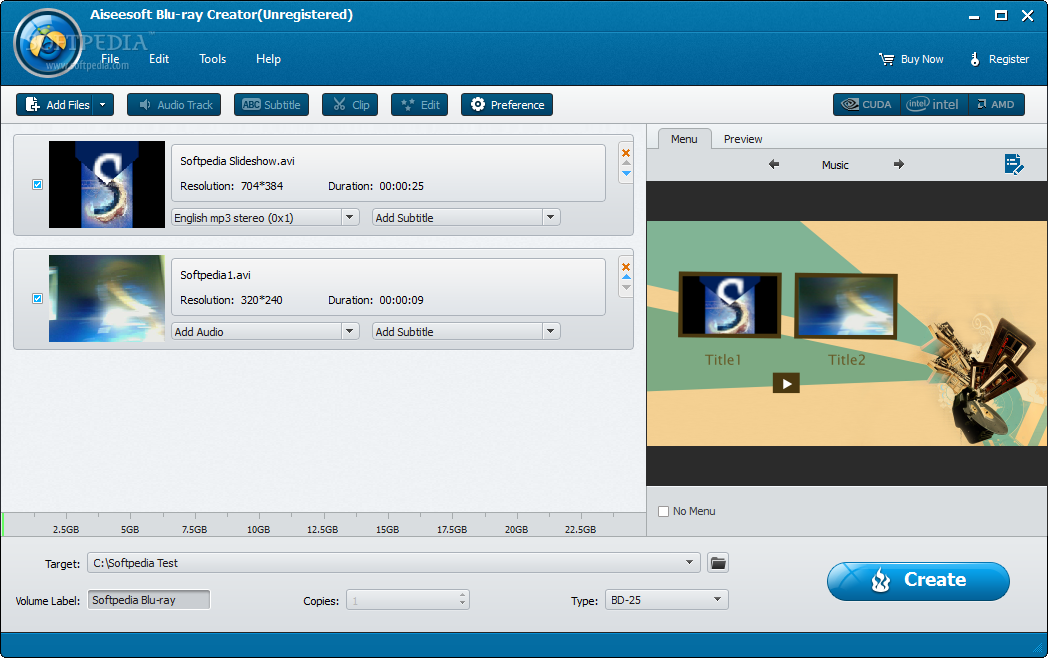The height and width of the screenshot is (658, 1048).
Task: Click the Create burn button
Action: (918, 580)
